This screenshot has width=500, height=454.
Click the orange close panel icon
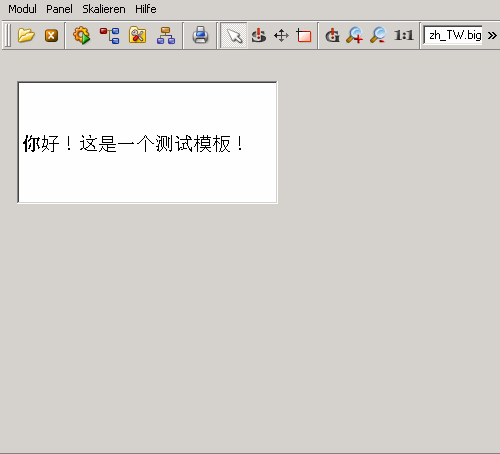(x=51, y=36)
